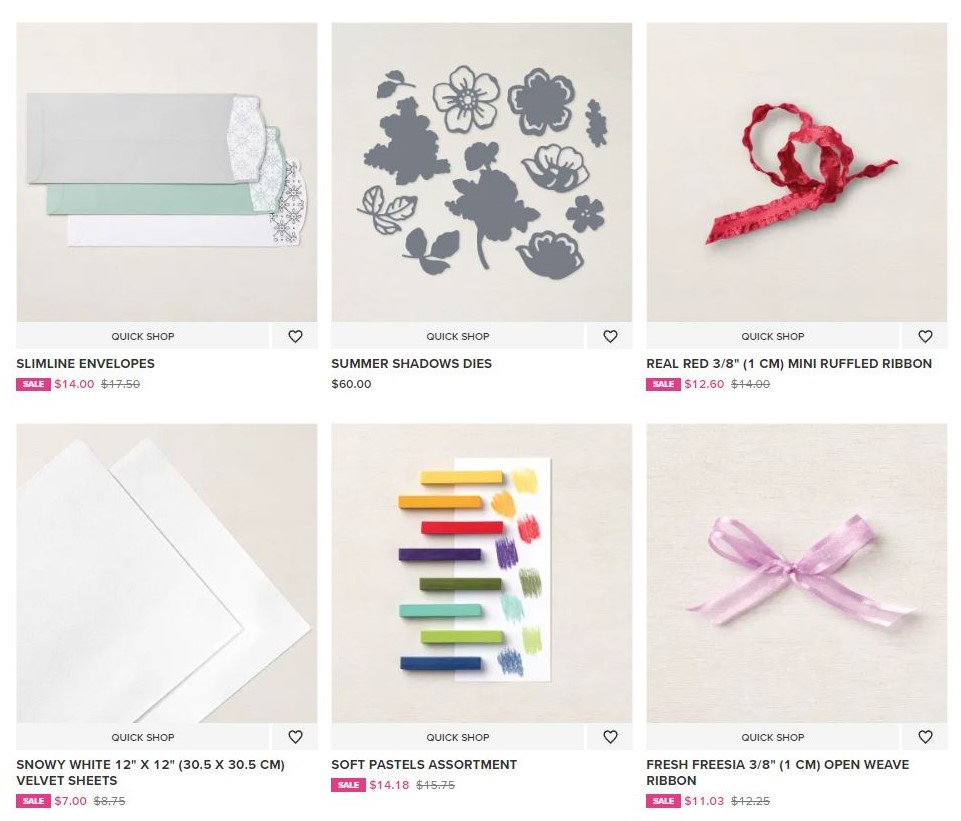This screenshot has height=821, width=961.
Task: Open Quick Shop for Snowy White Velvet Sheets
Action: (x=143, y=737)
